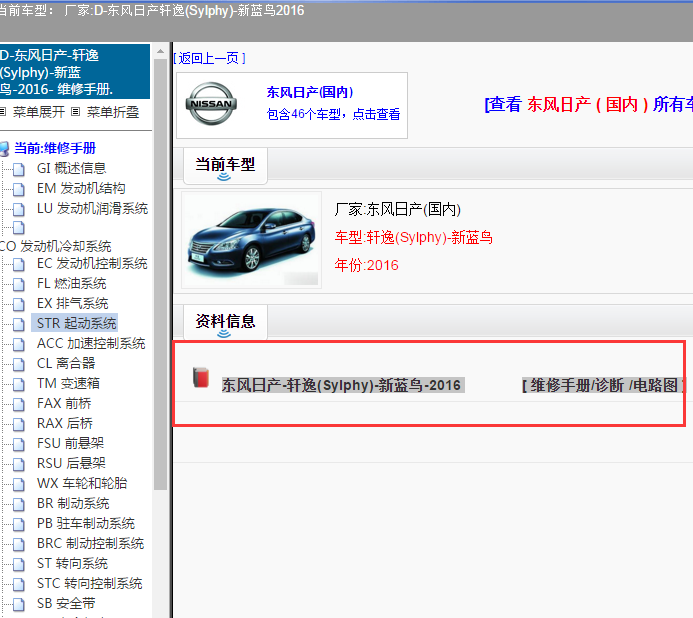Click the page icon beside STR 起动系统
The image size is (693, 618).
(x=19, y=324)
